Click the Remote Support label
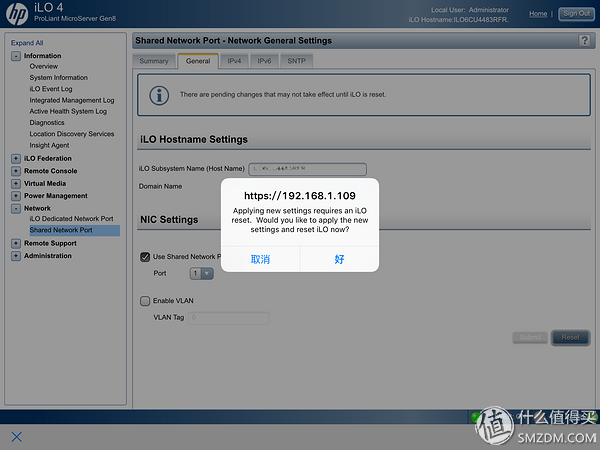 [x=50, y=243]
